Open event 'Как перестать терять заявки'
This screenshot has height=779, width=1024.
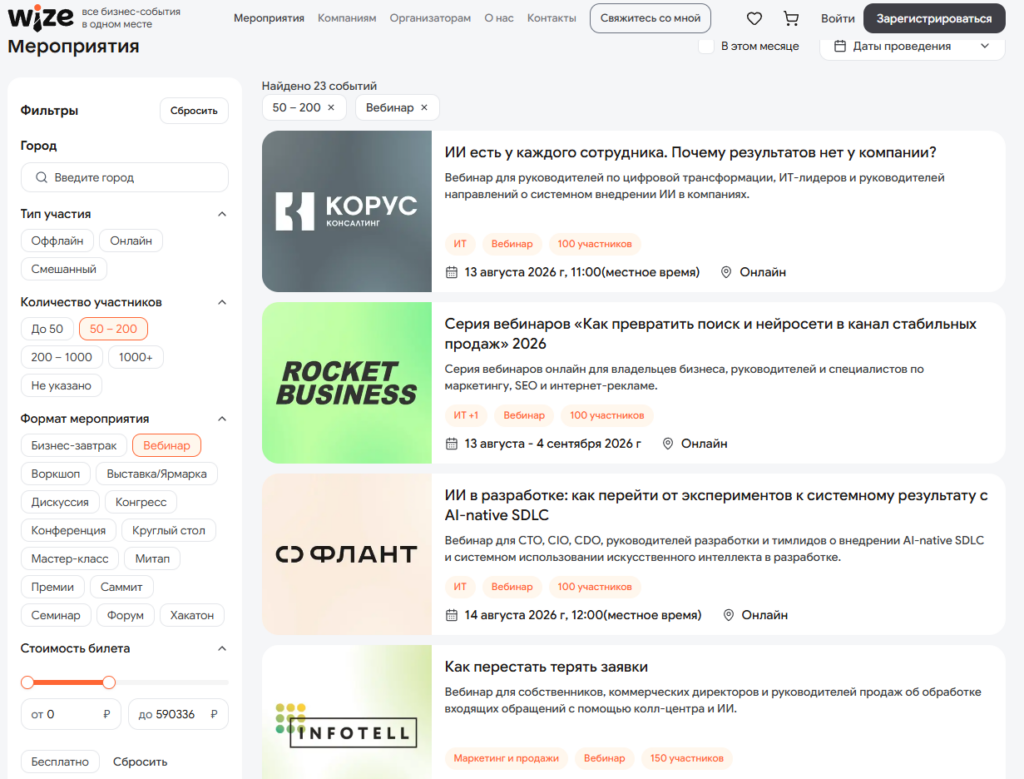[x=546, y=667]
